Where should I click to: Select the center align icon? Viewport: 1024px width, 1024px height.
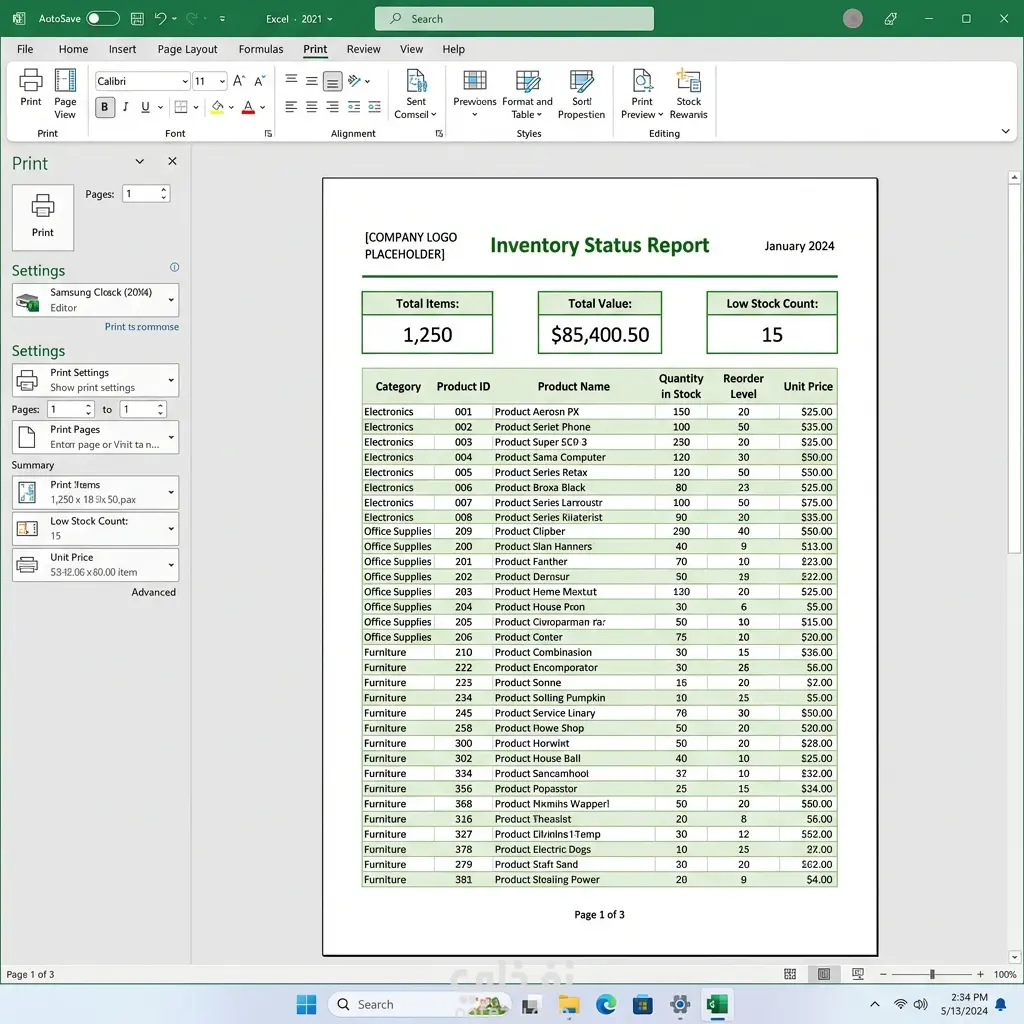(312, 108)
